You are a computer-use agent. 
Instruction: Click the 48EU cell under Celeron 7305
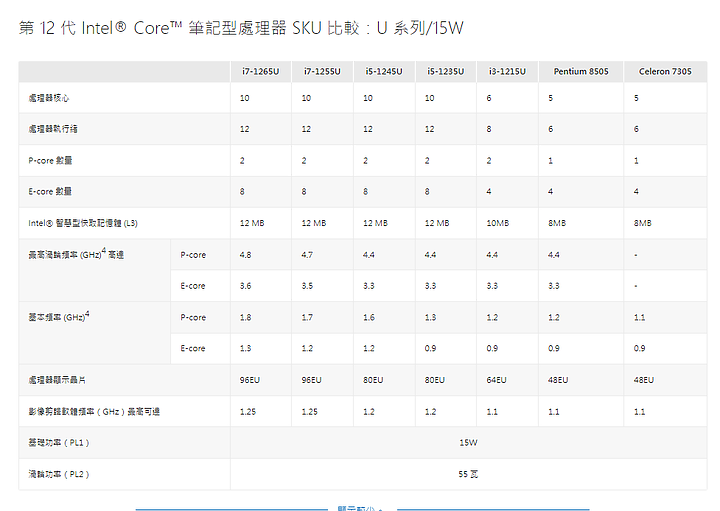(x=644, y=380)
